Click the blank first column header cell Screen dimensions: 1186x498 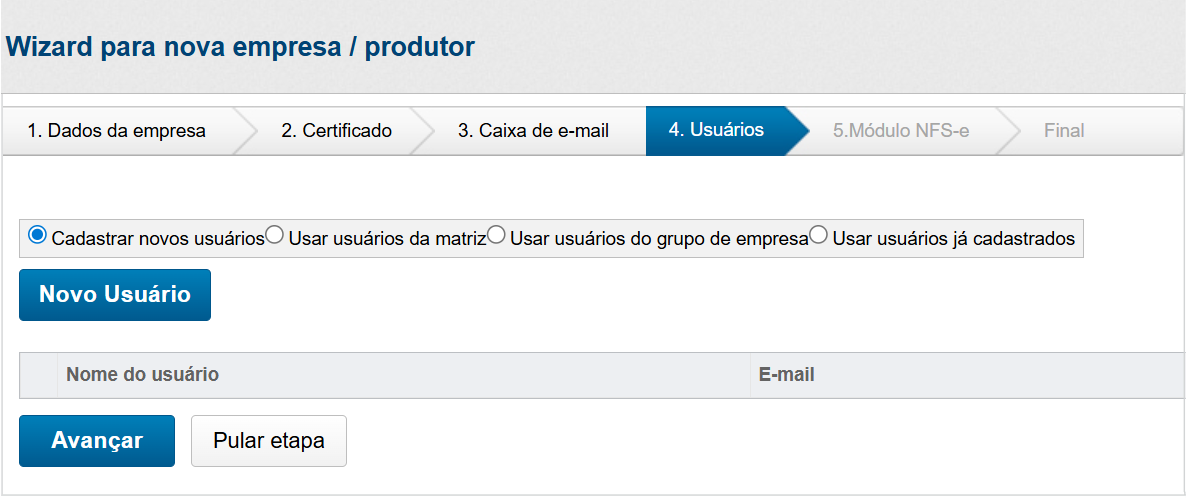click(38, 375)
